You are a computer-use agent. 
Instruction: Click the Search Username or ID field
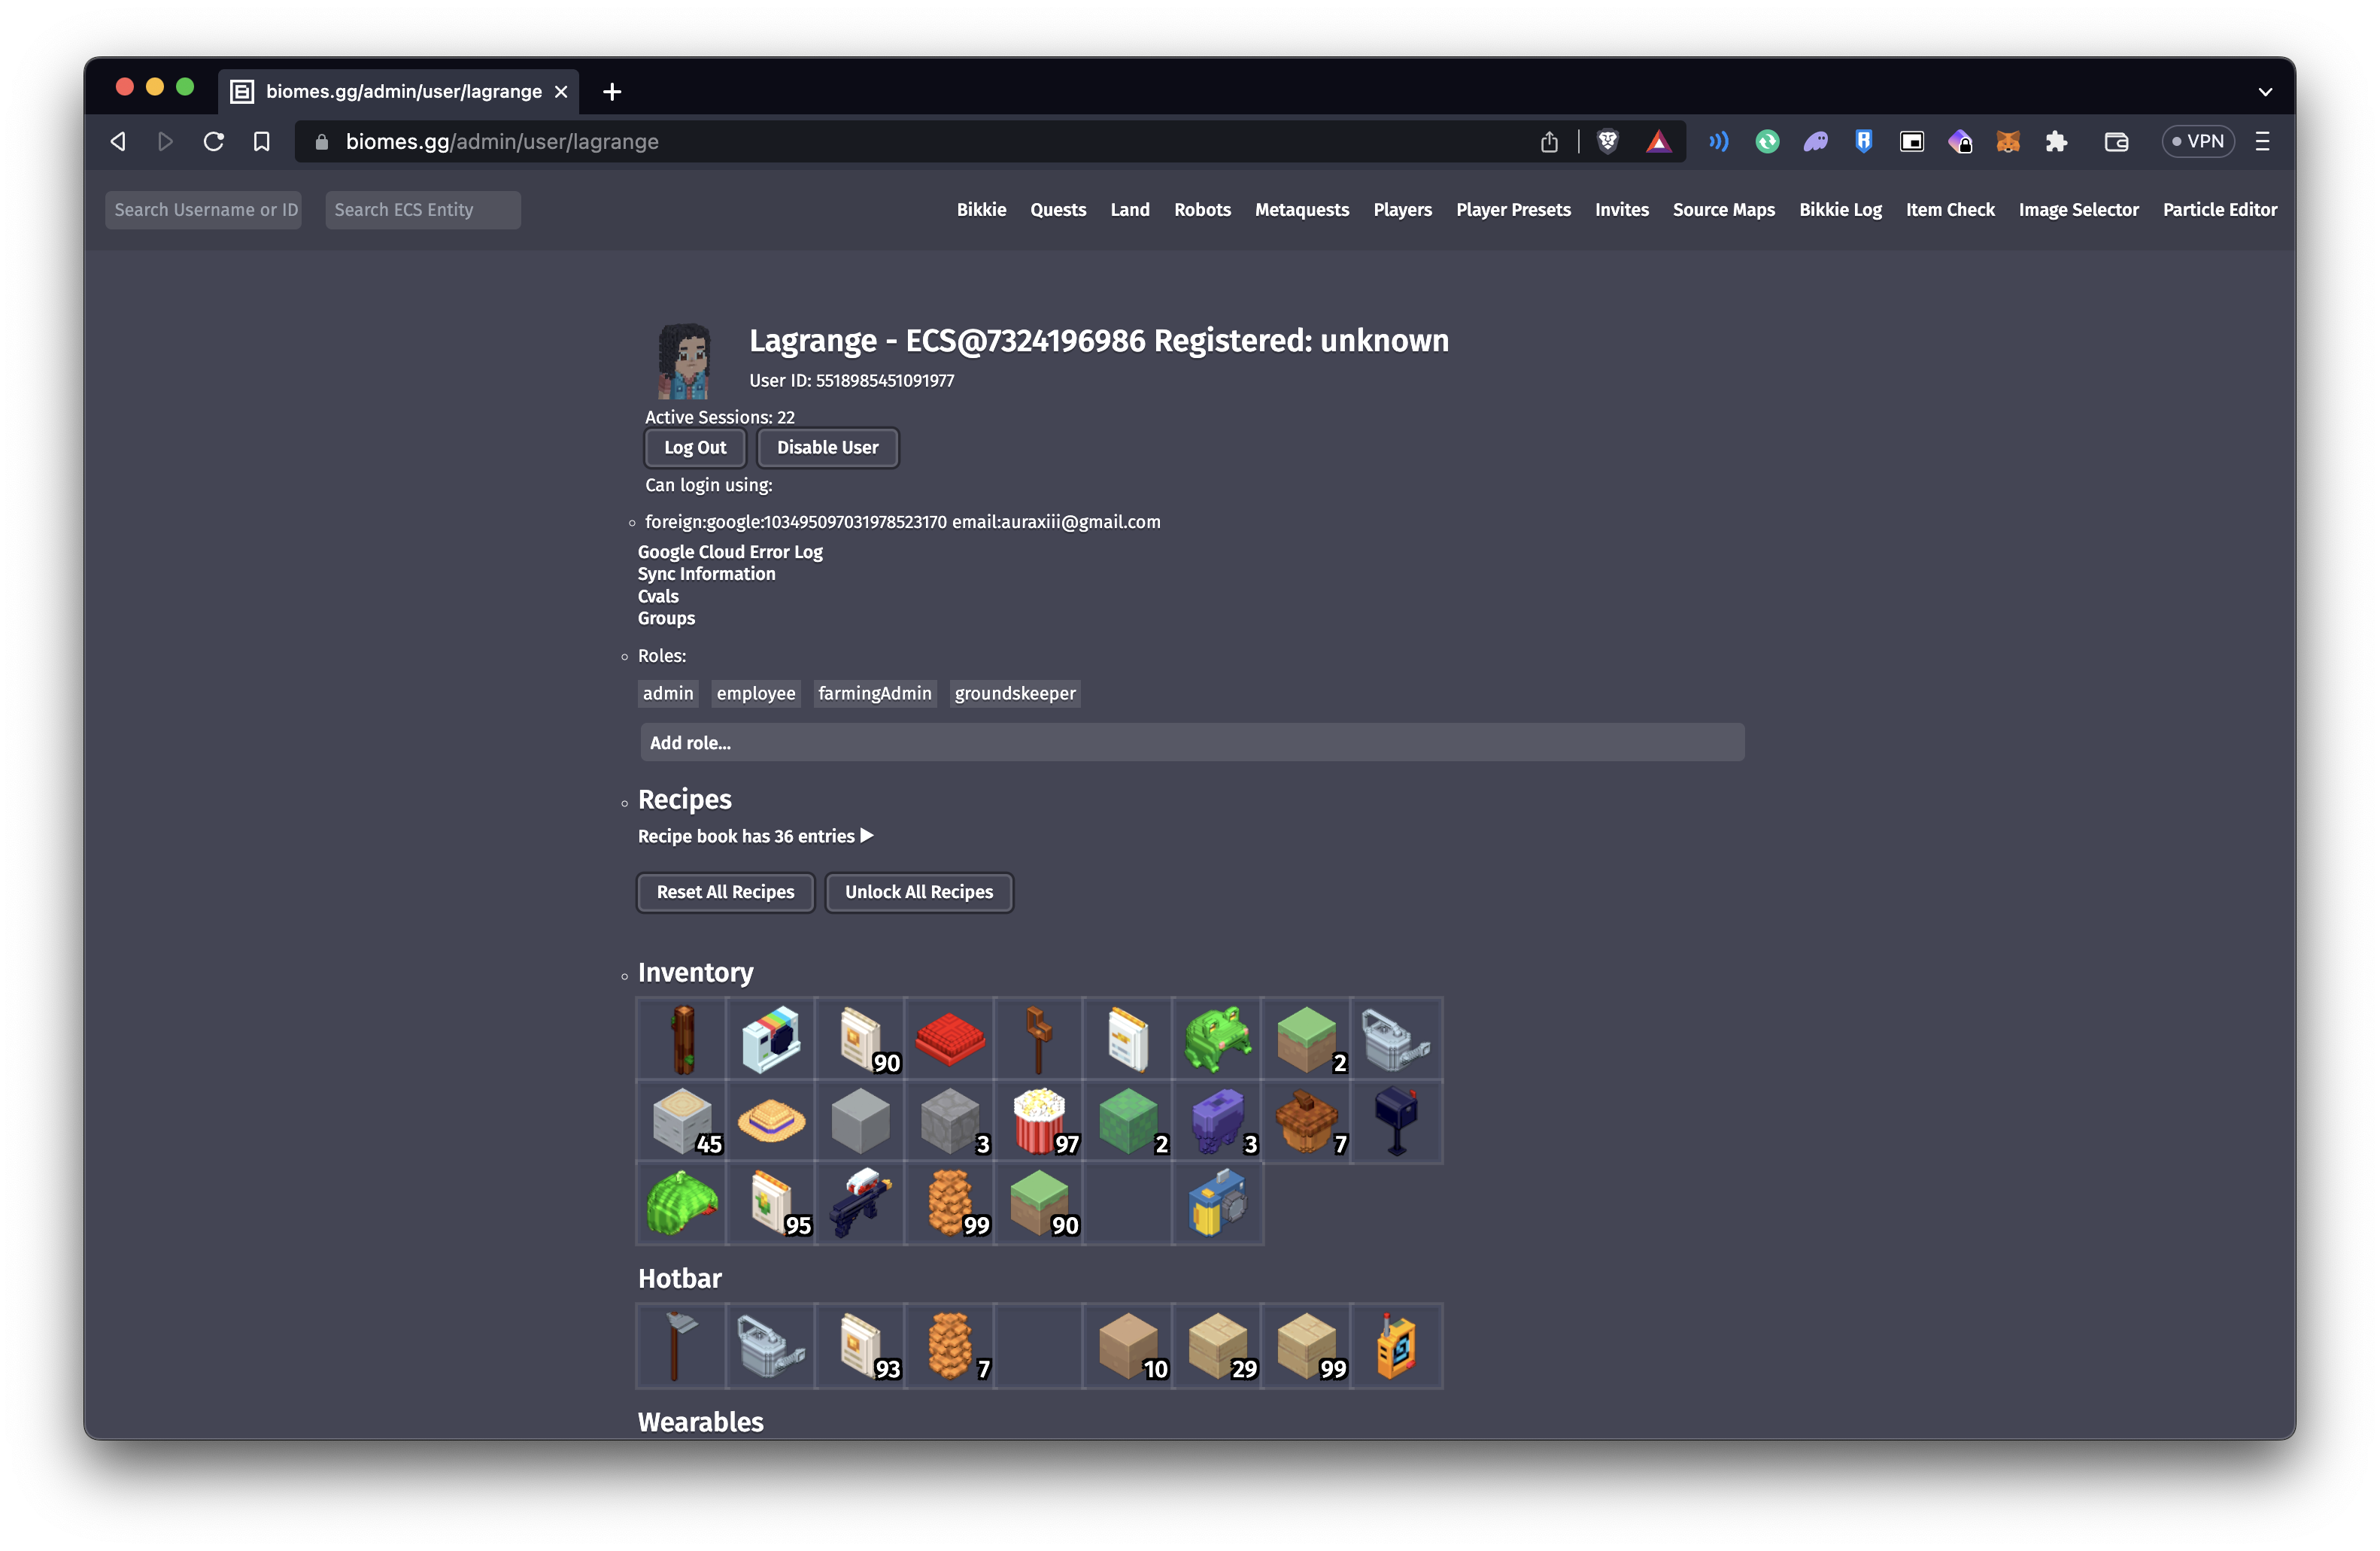(x=203, y=210)
